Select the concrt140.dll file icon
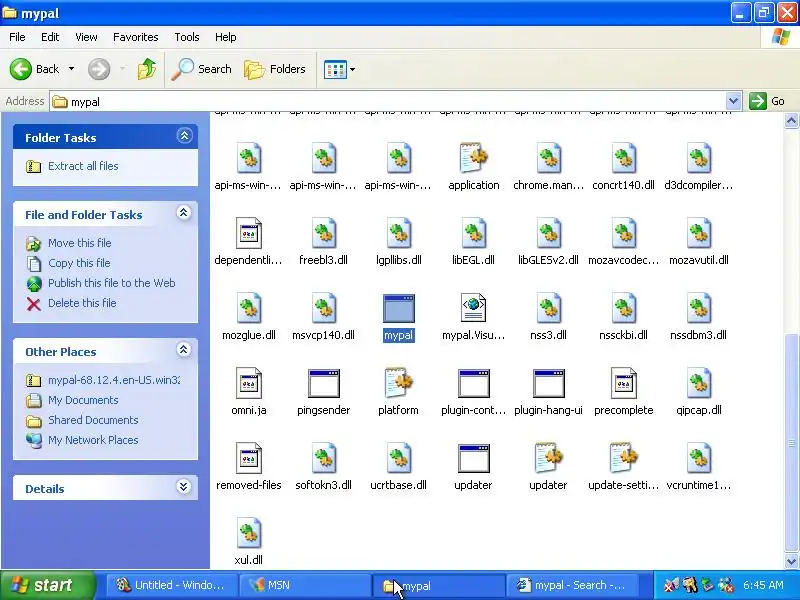Image resolution: width=800 pixels, height=600 pixels. [623, 158]
